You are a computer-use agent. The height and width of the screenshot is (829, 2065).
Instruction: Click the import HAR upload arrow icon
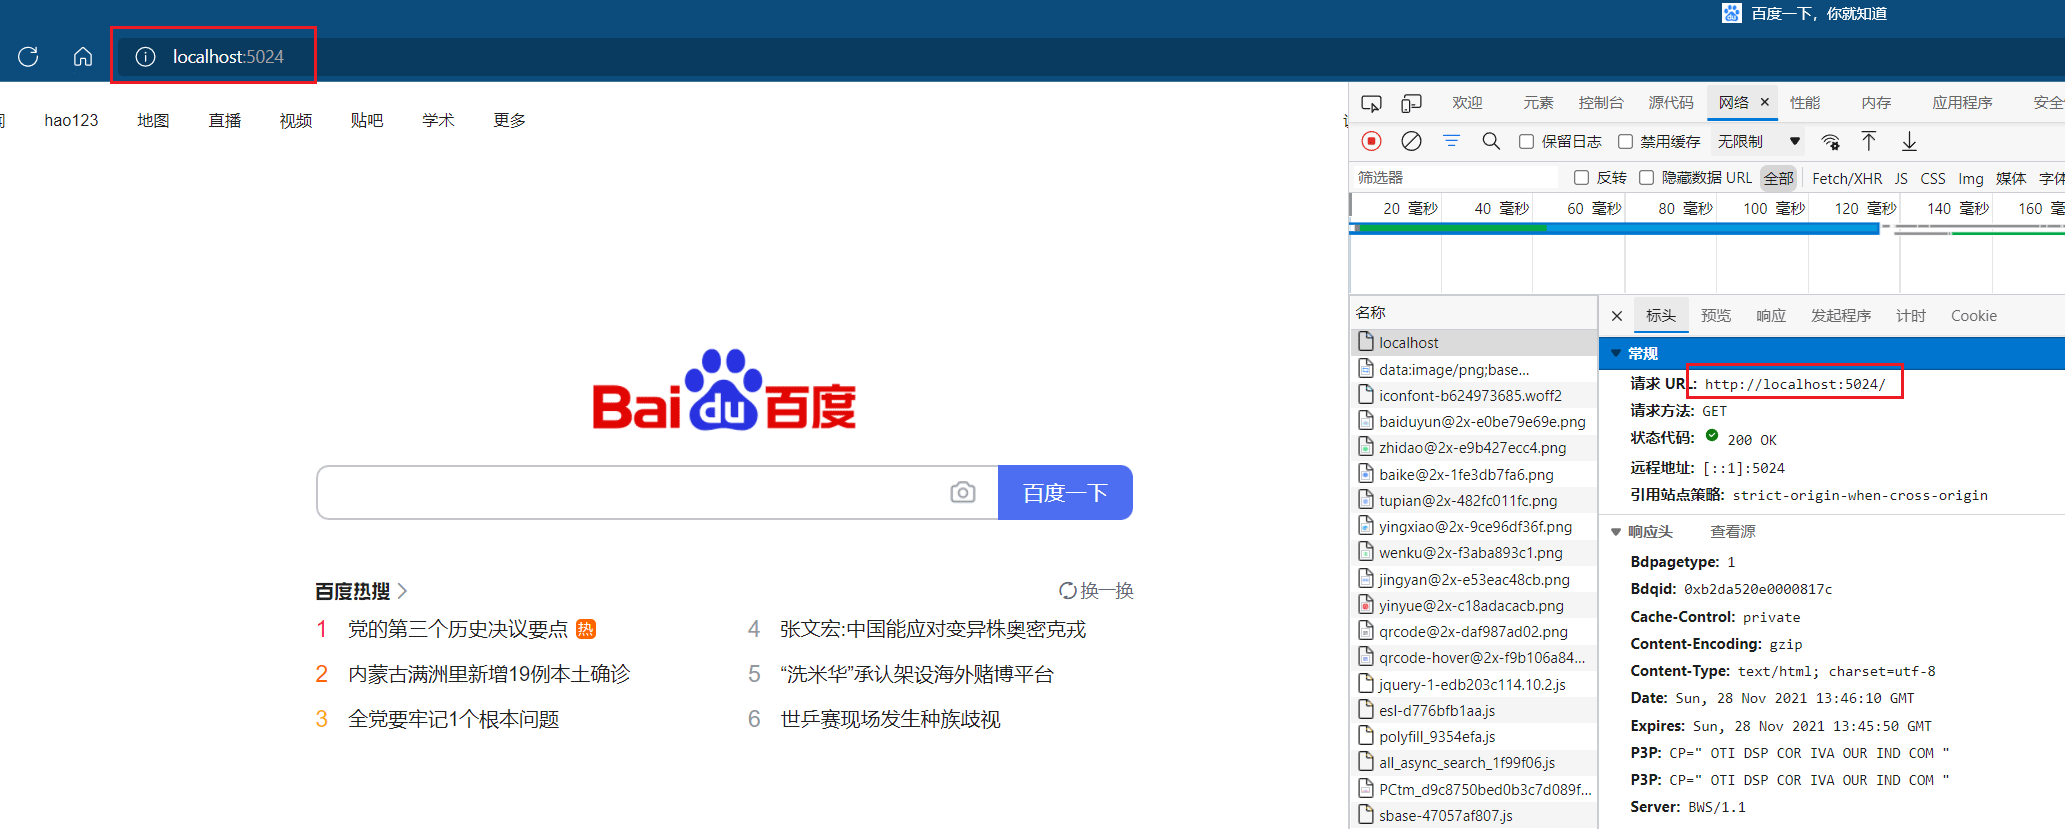(1868, 141)
